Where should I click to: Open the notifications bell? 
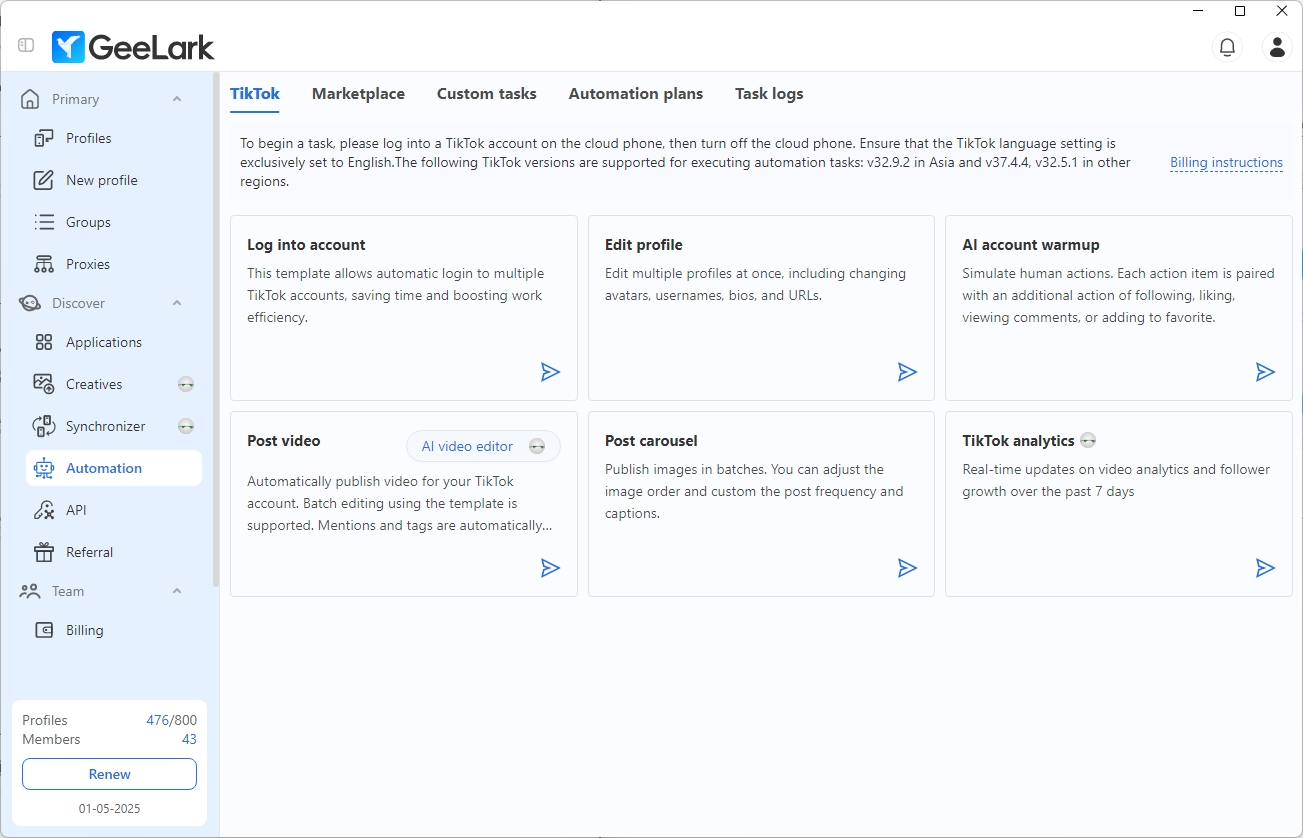(x=1226, y=46)
